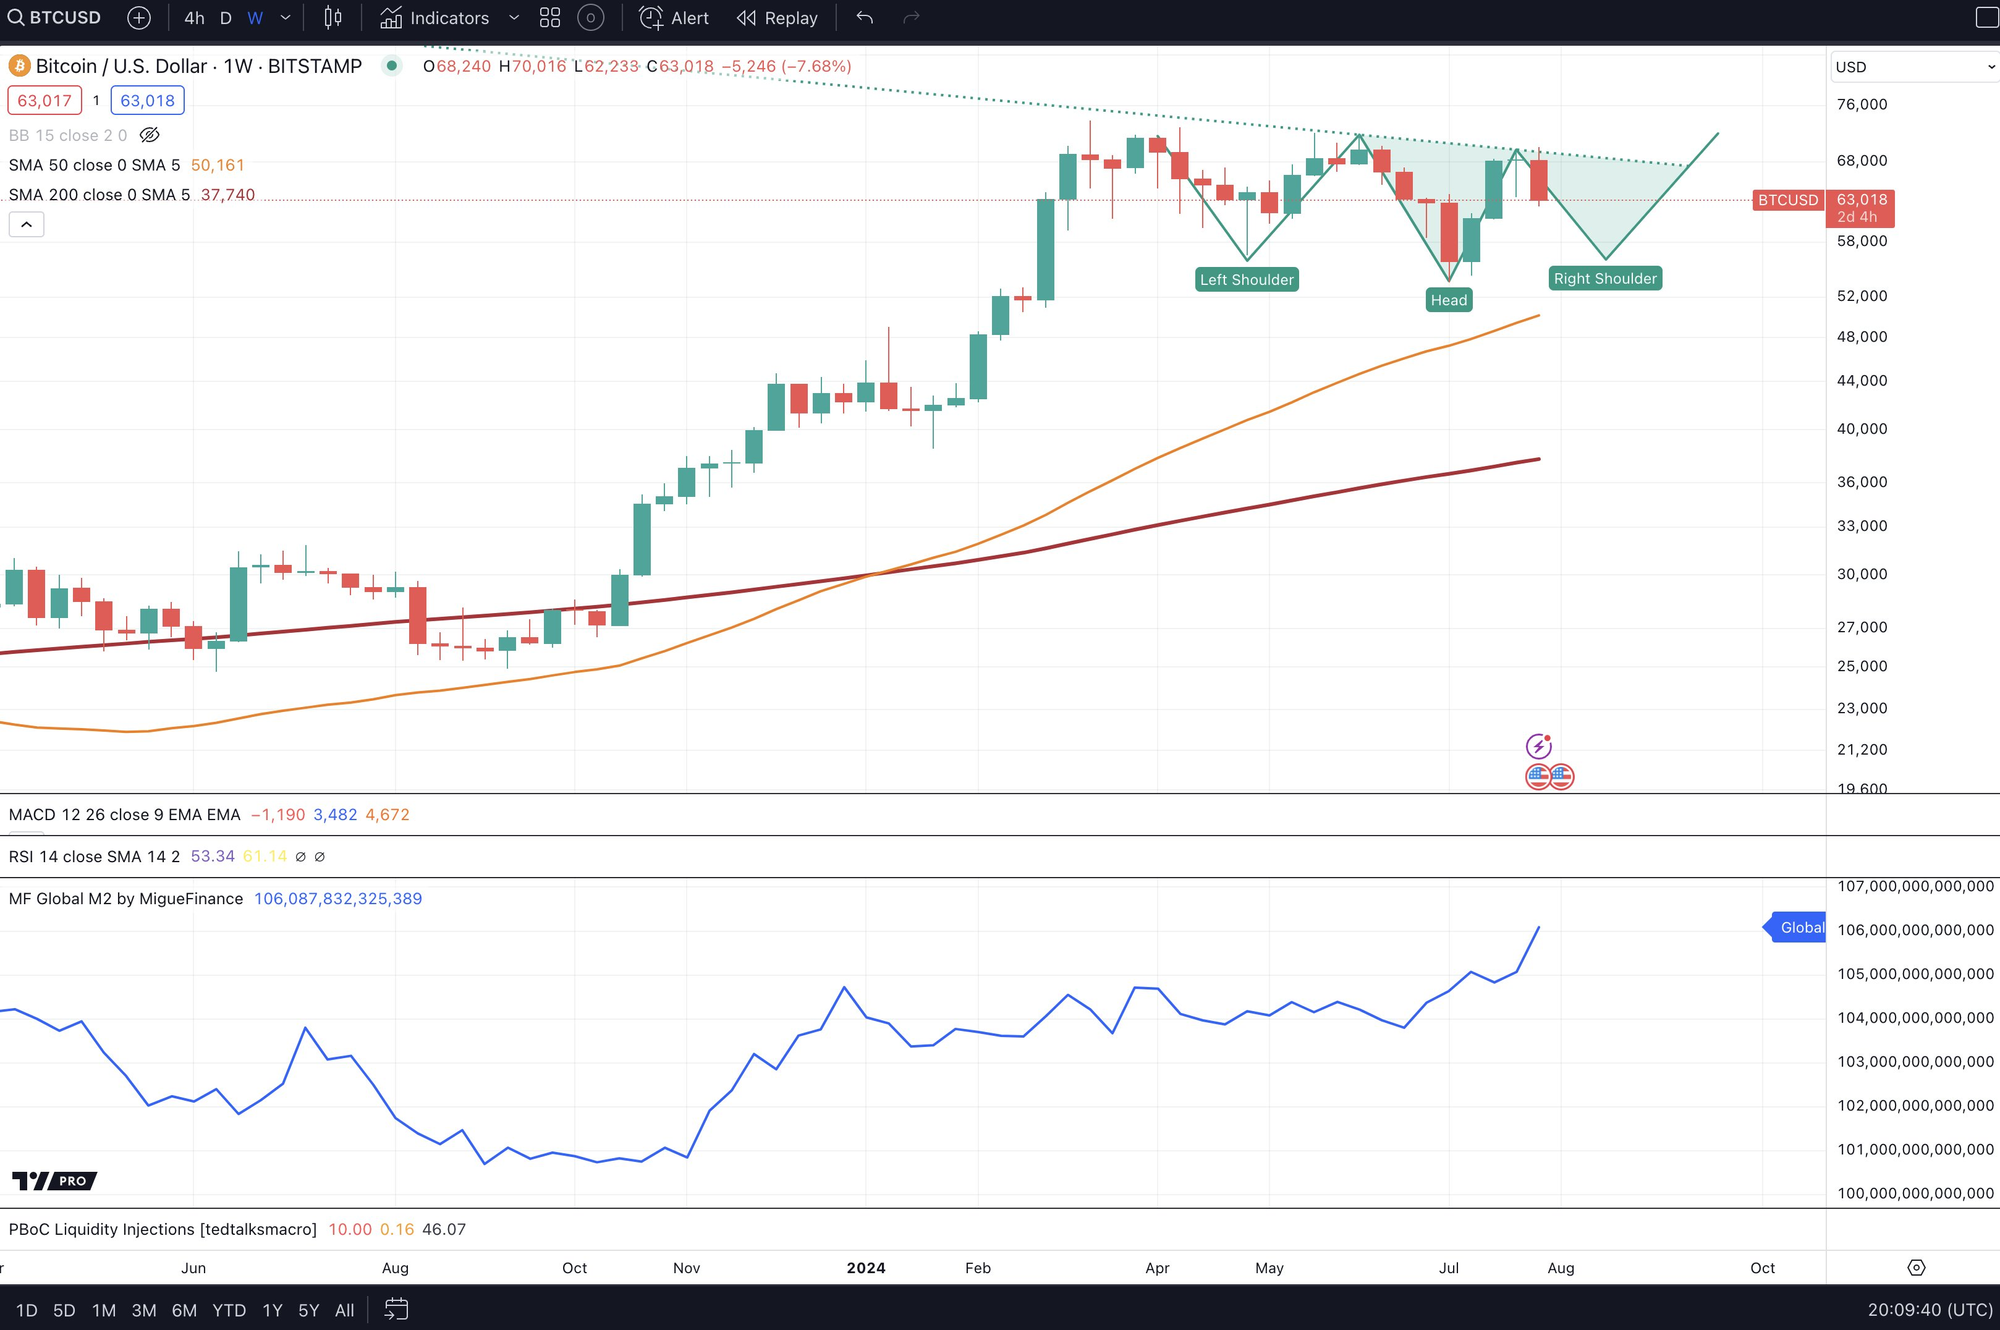Click the undo arrow
The image size is (2000, 1330).
[x=865, y=18]
